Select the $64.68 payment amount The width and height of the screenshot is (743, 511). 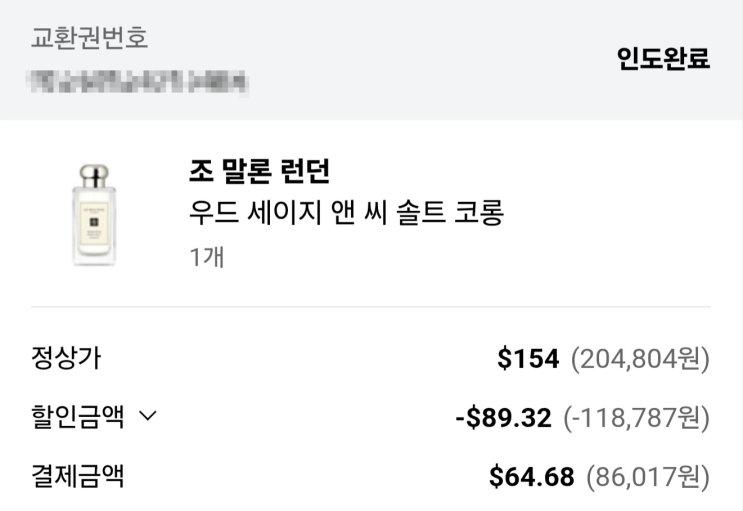(531, 477)
